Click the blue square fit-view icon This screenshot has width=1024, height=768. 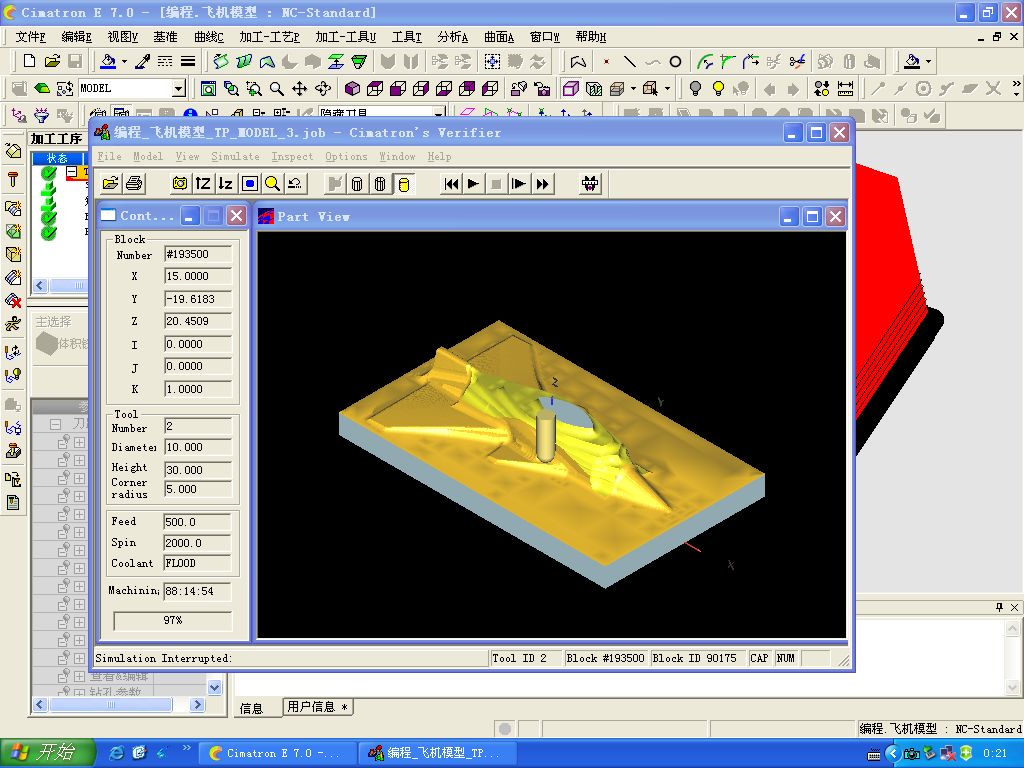tap(249, 184)
